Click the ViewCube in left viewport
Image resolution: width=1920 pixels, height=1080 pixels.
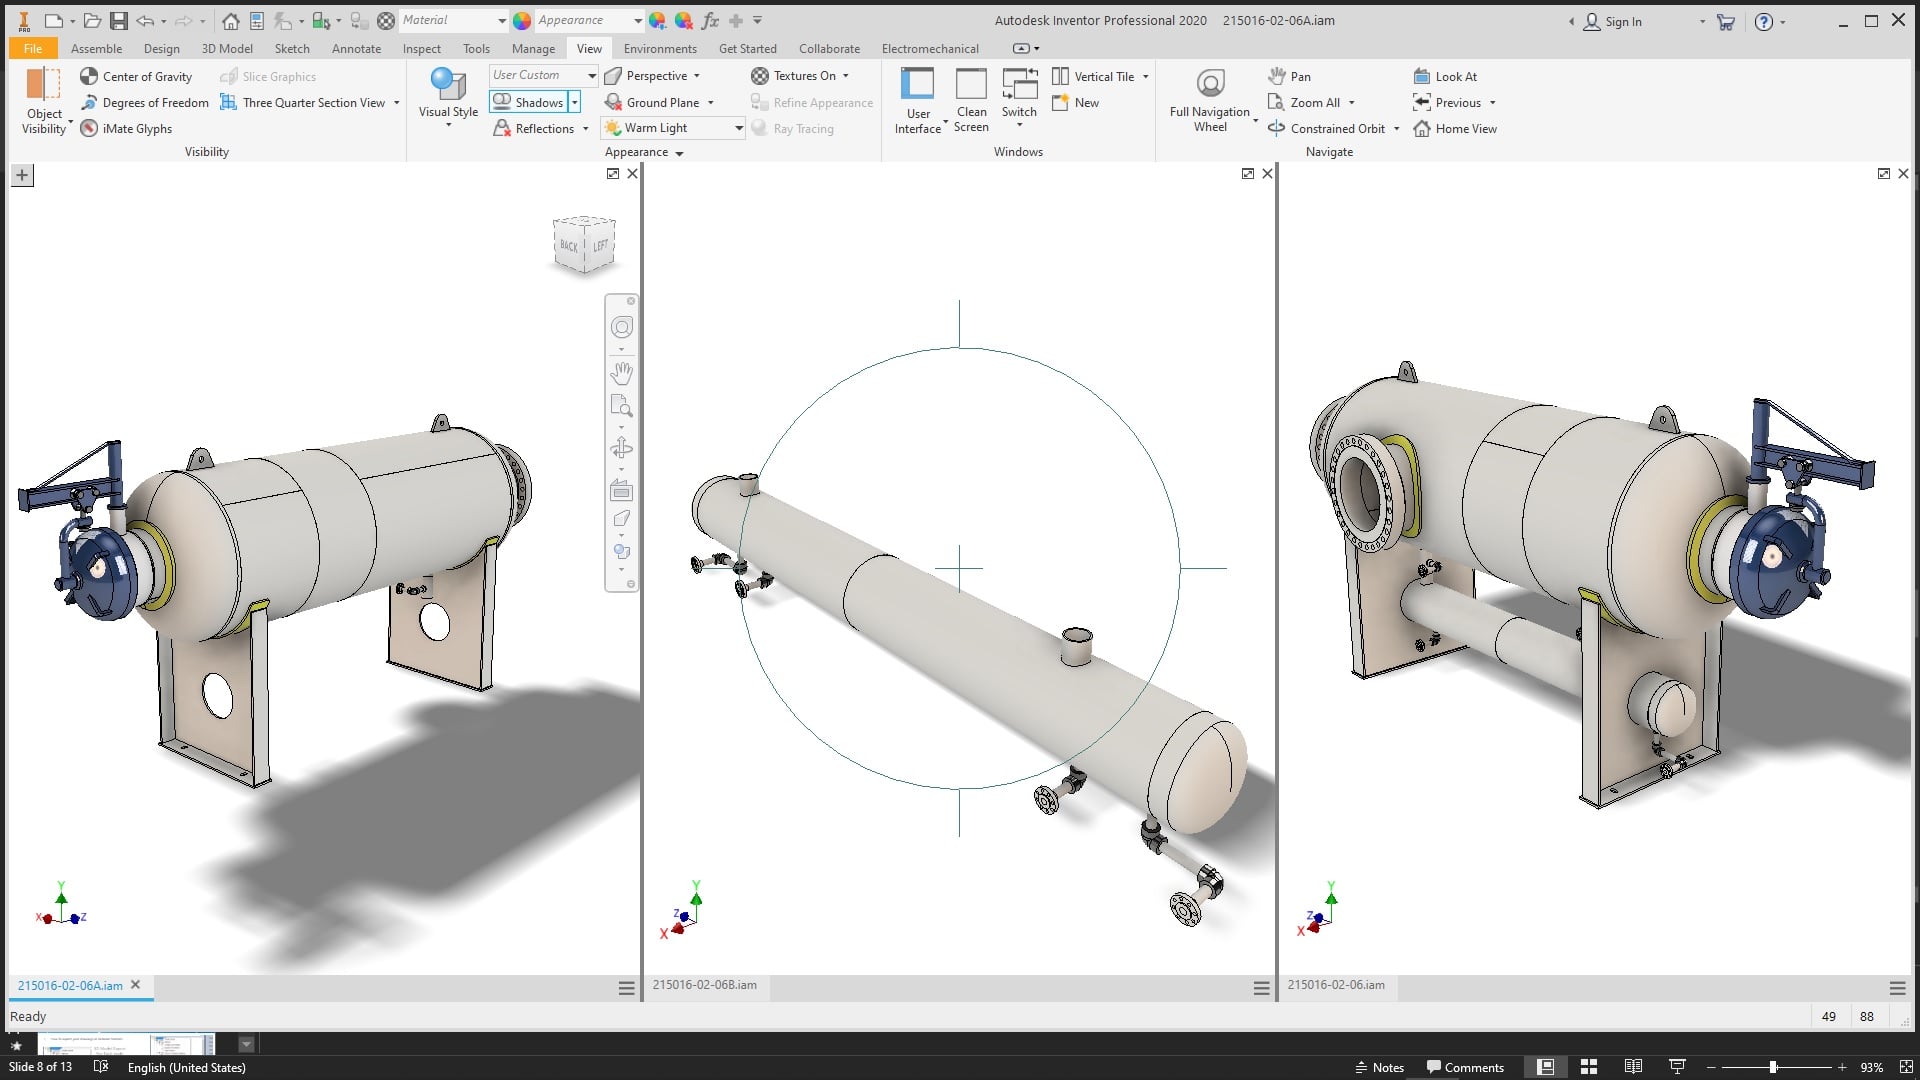(584, 244)
